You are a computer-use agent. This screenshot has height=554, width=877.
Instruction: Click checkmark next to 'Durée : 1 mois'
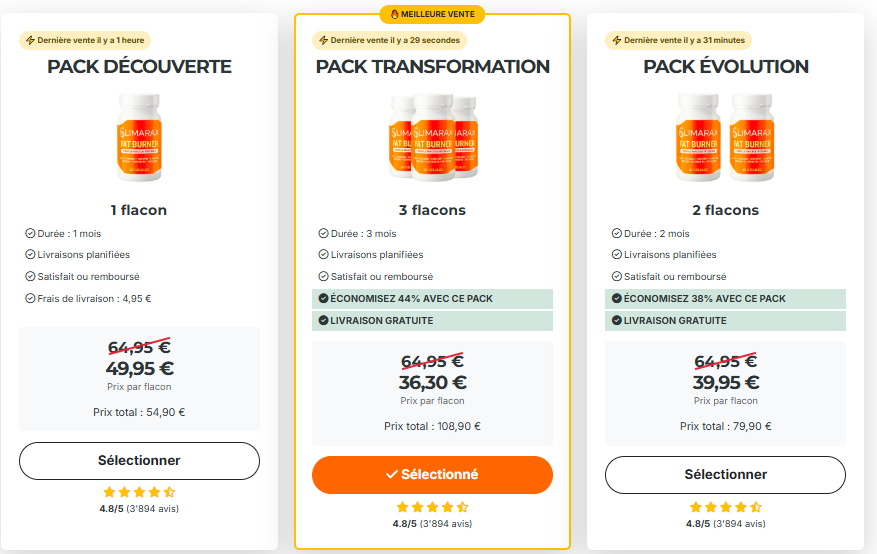click(x=30, y=233)
